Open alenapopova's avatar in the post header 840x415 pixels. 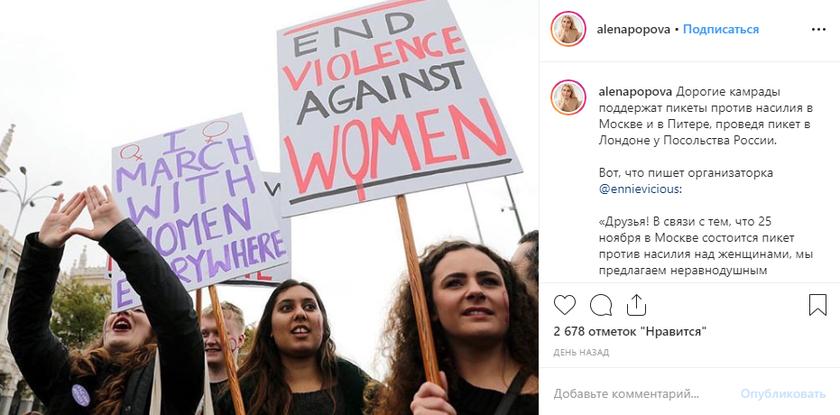click(568, 29)
